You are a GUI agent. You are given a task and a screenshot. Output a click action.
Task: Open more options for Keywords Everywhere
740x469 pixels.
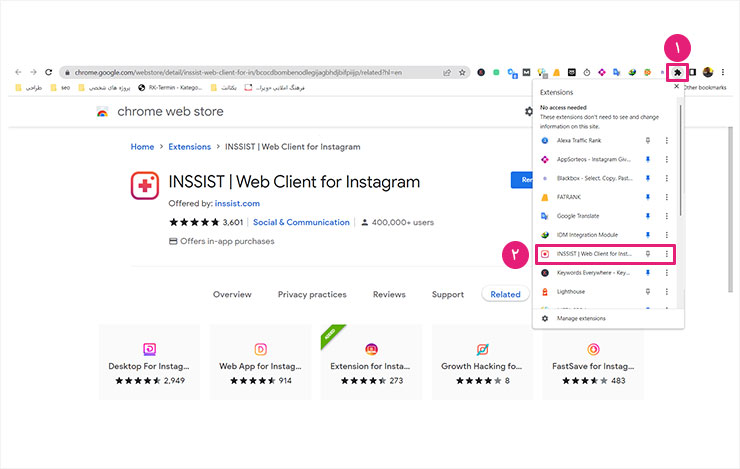point(666,273)
